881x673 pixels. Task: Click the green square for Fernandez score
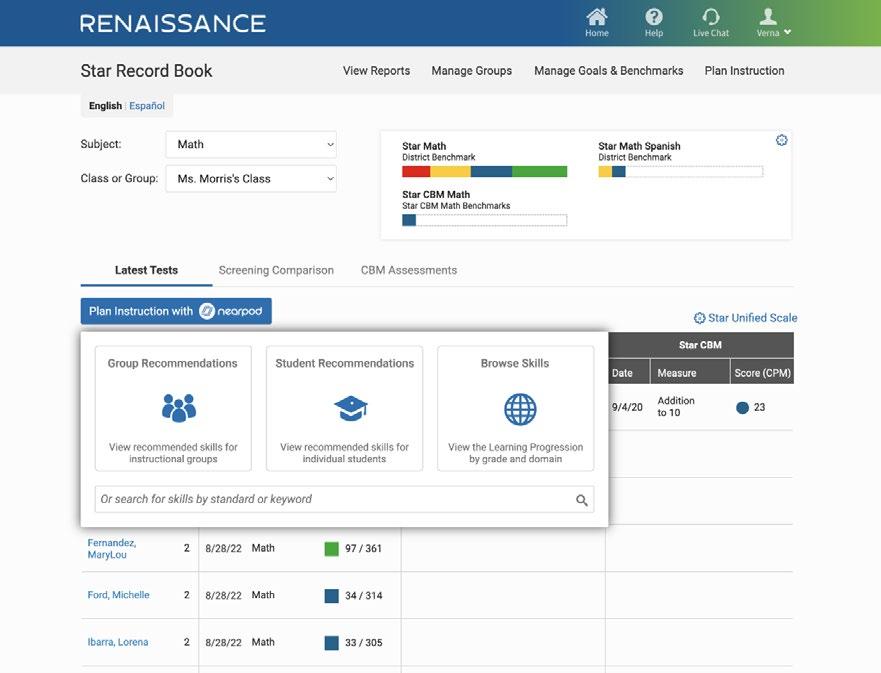point(331,549)
